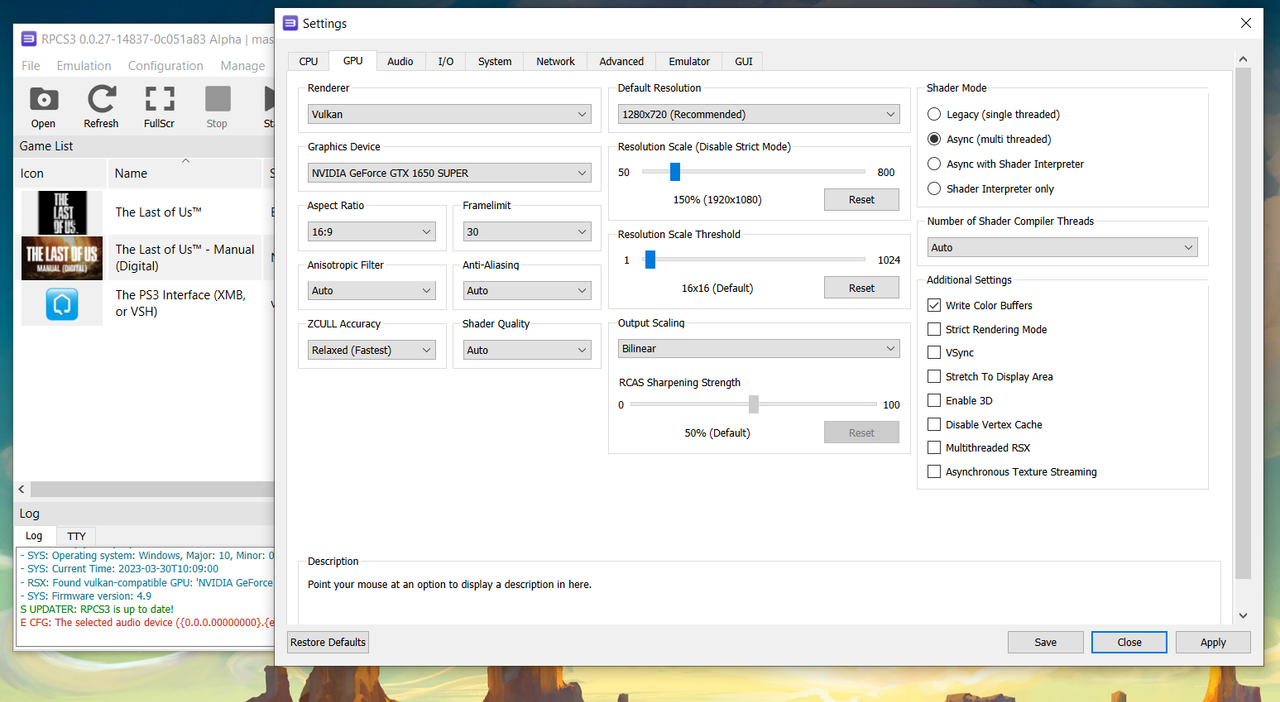The image size is (1280, 702).
Task: Open the File menu in RPCS3
Action: pyautogui.click(x=31, y=66)
